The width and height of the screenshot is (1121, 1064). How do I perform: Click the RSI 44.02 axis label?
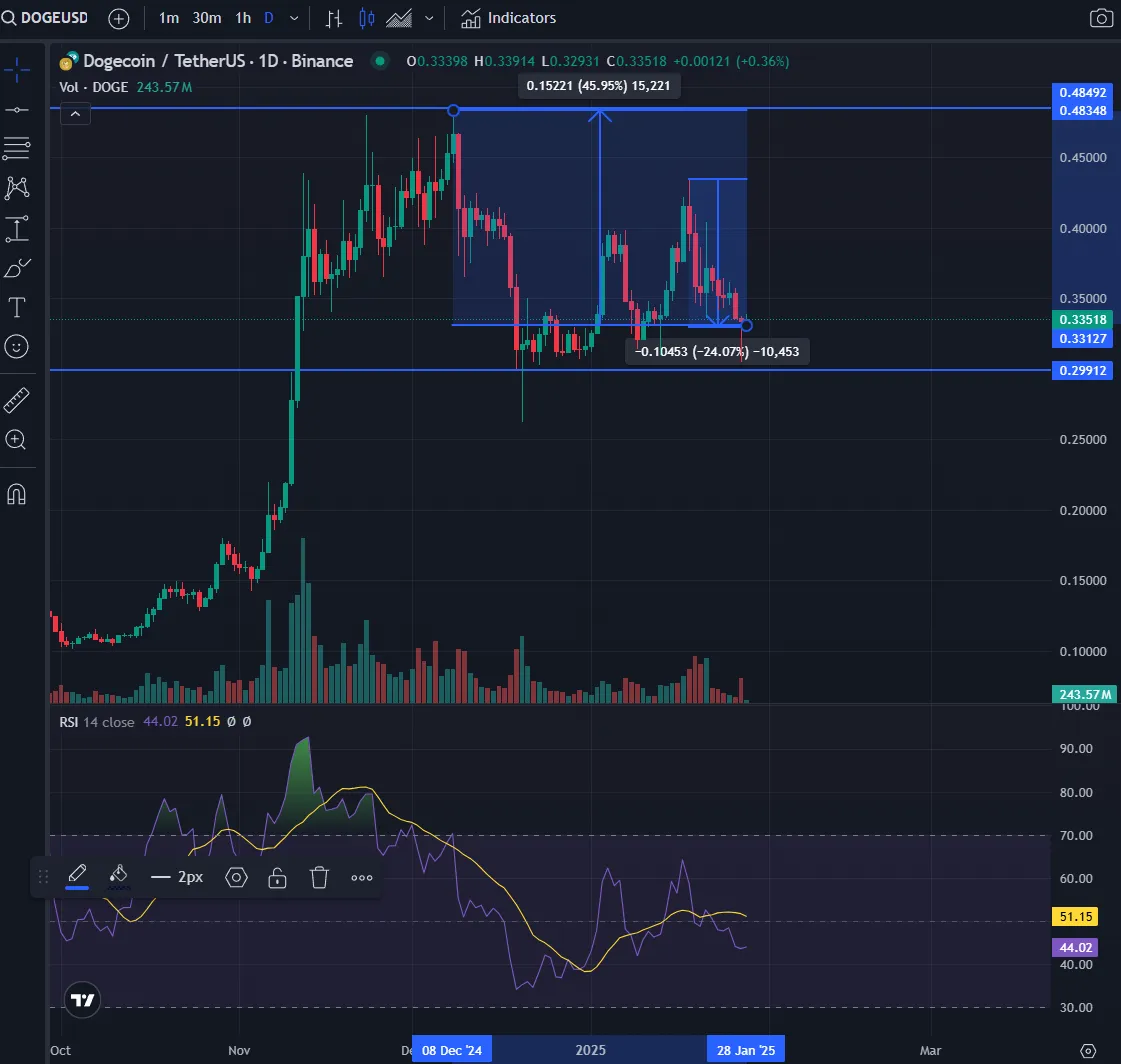coord(1076,947)
